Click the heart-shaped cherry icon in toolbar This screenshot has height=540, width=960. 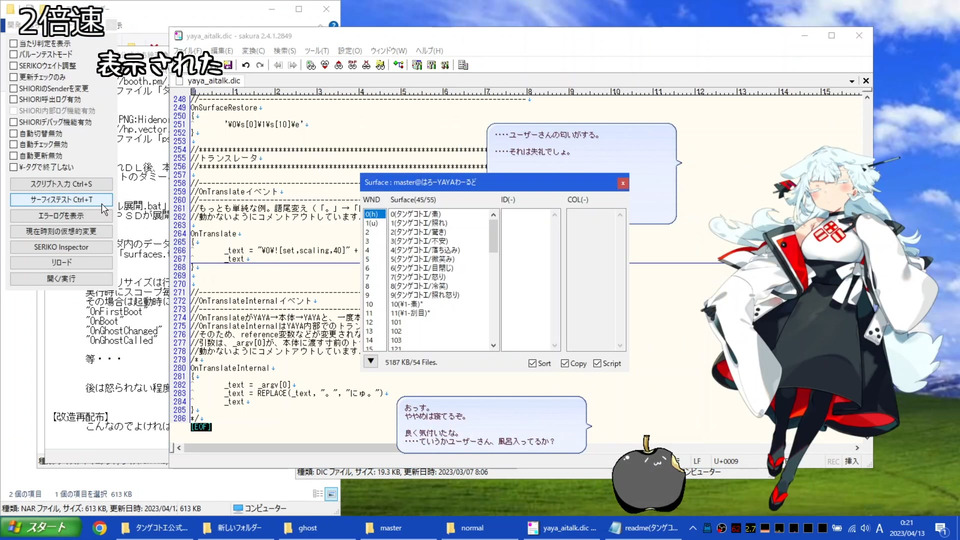point(324,65)
